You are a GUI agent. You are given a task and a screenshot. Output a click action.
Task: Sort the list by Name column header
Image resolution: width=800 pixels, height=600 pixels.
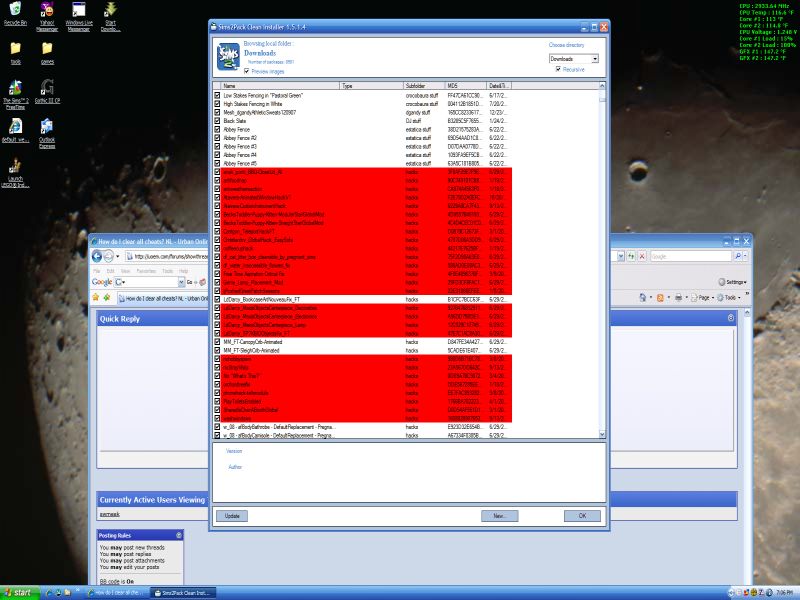click(x=280, y=86)
